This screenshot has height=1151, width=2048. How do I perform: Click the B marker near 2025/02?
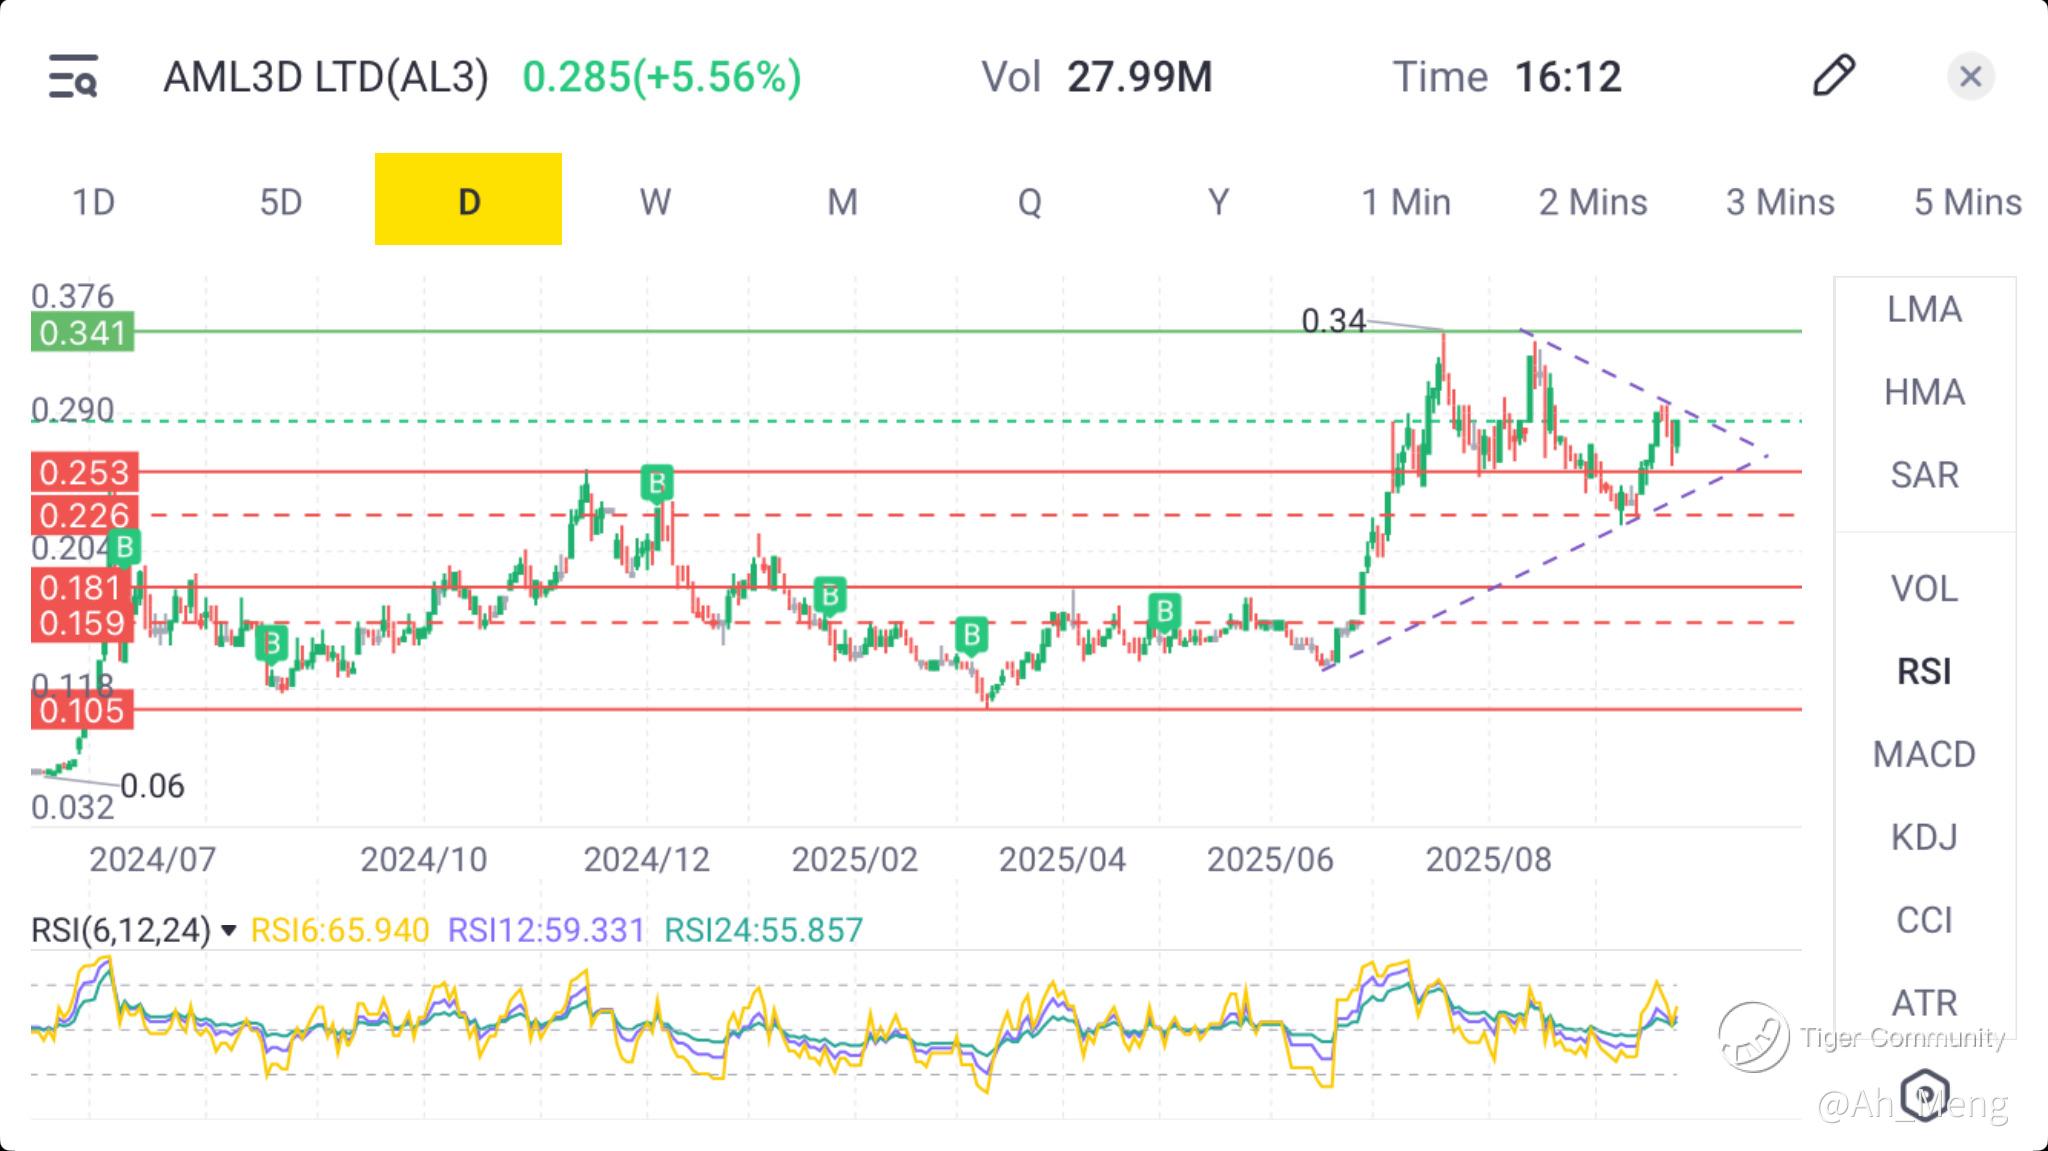829,596
